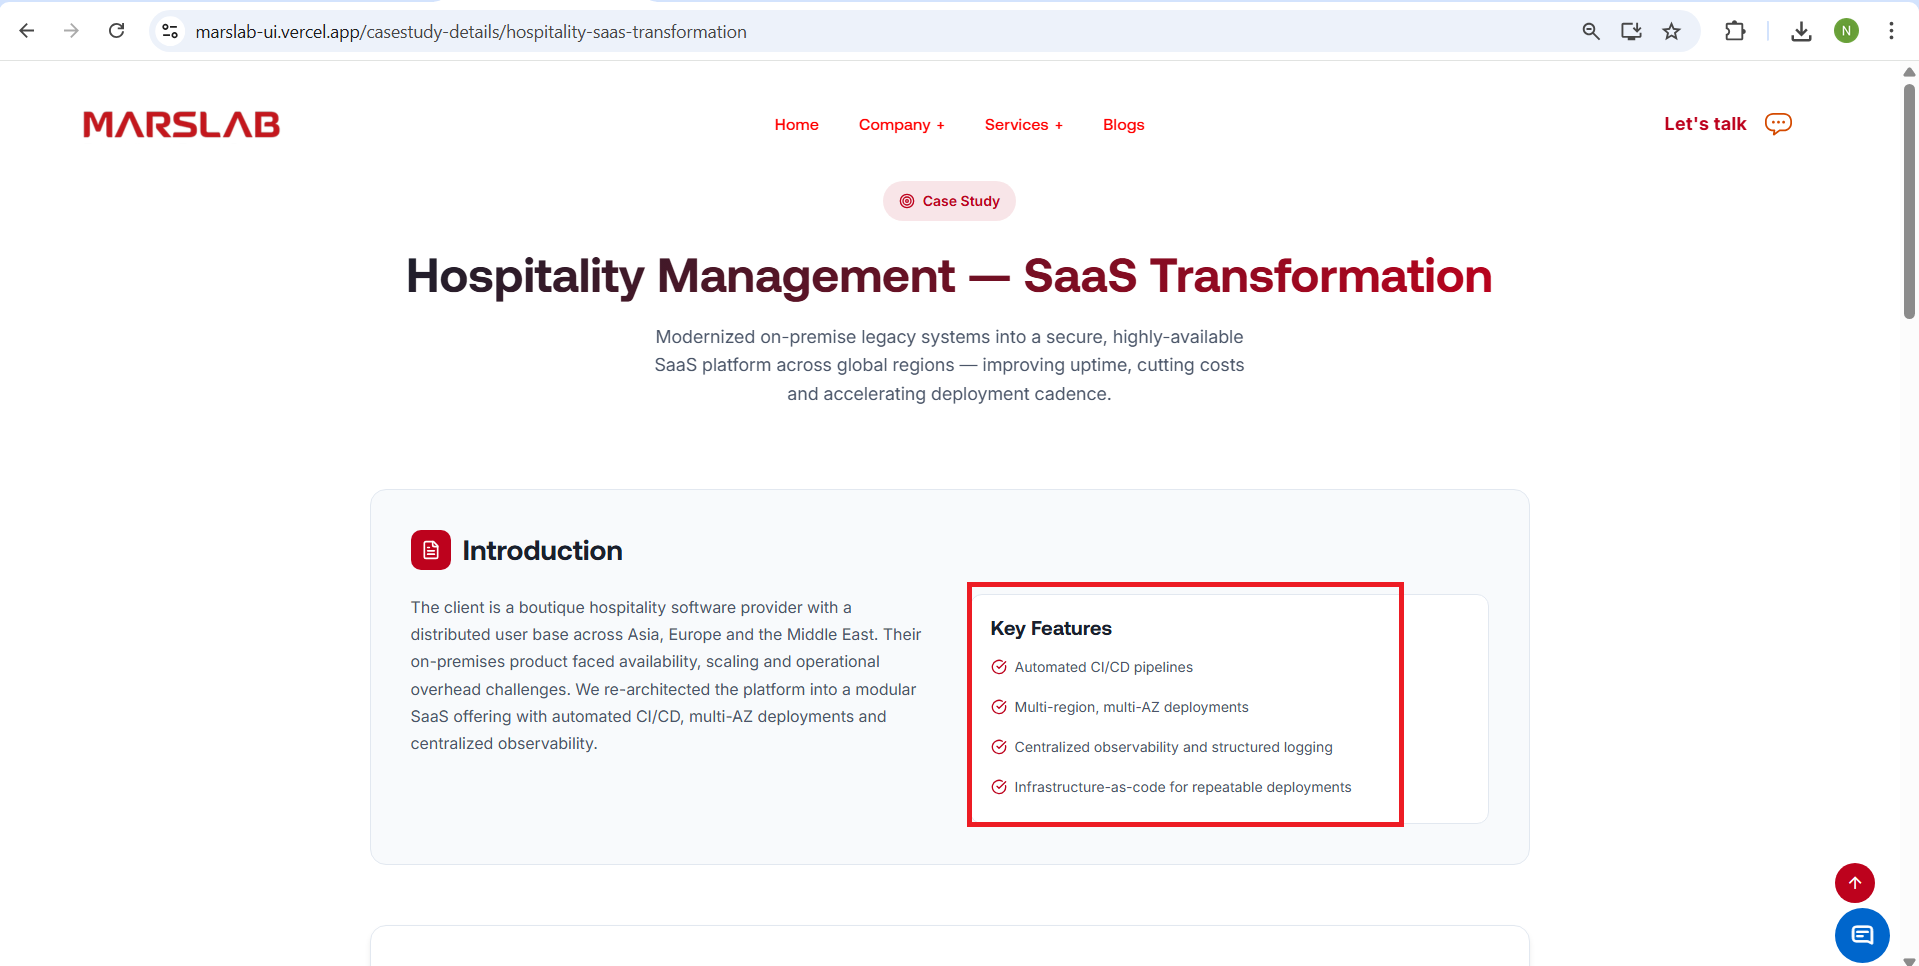Screen dimensions: 1919x966
Task: Click the MARSLAB logo
Action: point(181,124)
